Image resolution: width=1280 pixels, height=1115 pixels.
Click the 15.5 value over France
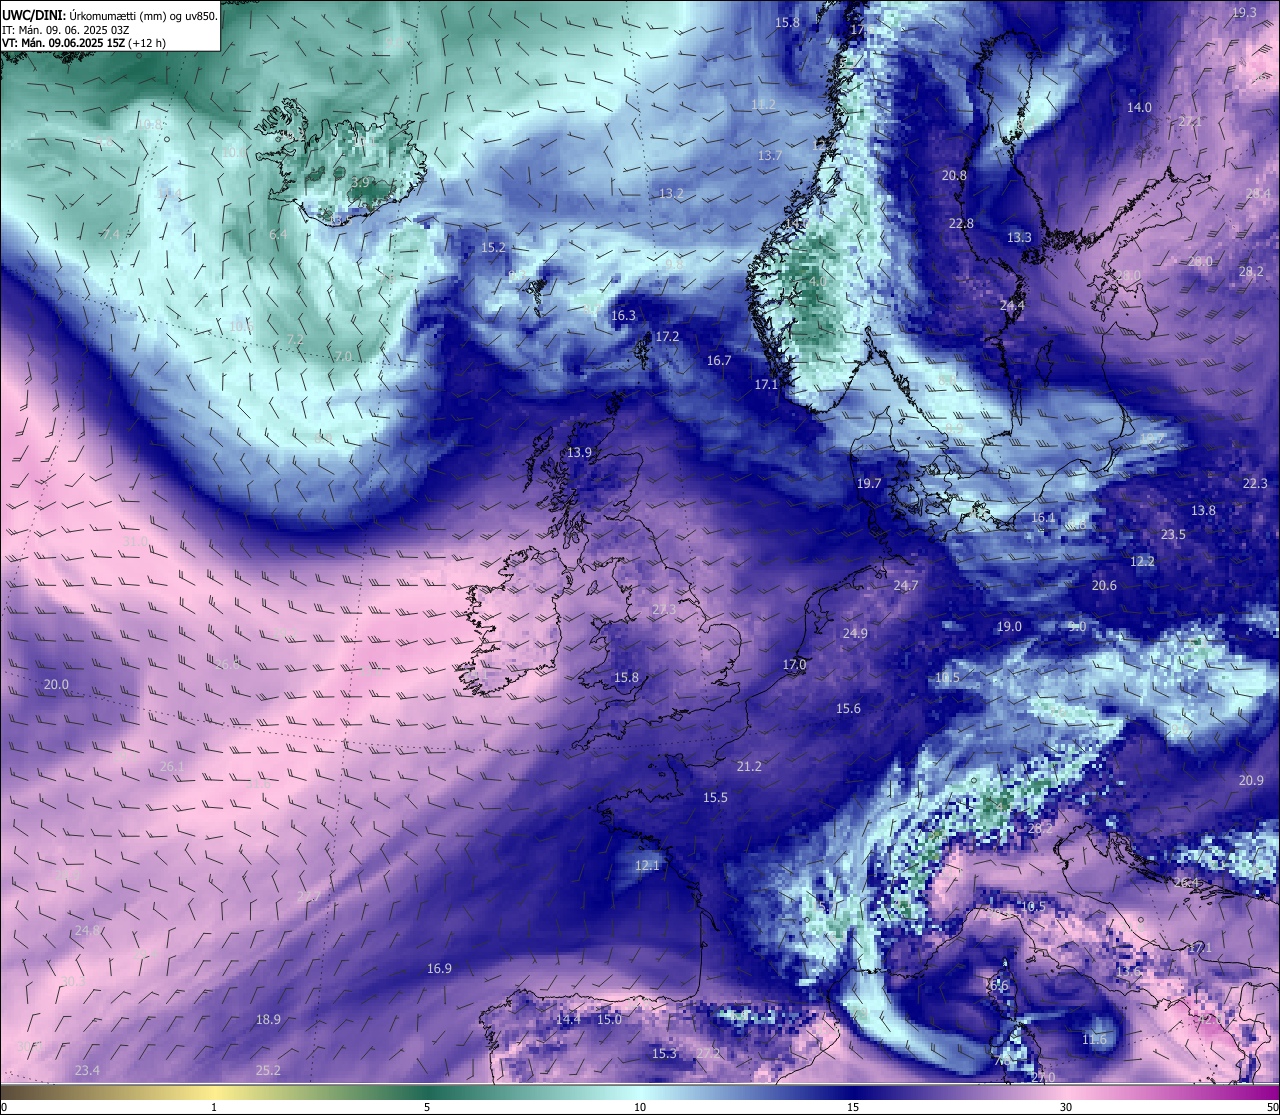pos(715,798)
